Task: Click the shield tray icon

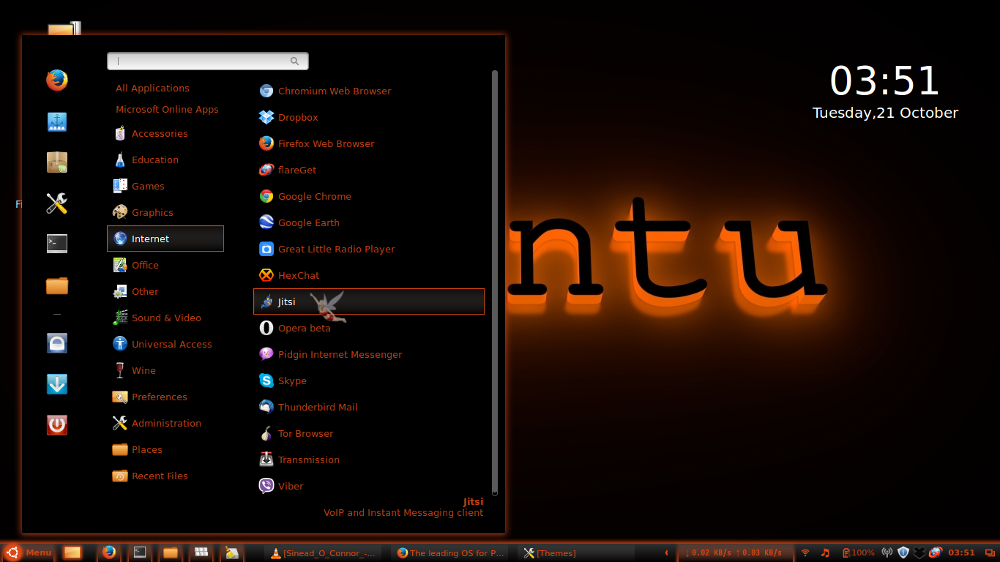Action: click(x=903, y=553)
